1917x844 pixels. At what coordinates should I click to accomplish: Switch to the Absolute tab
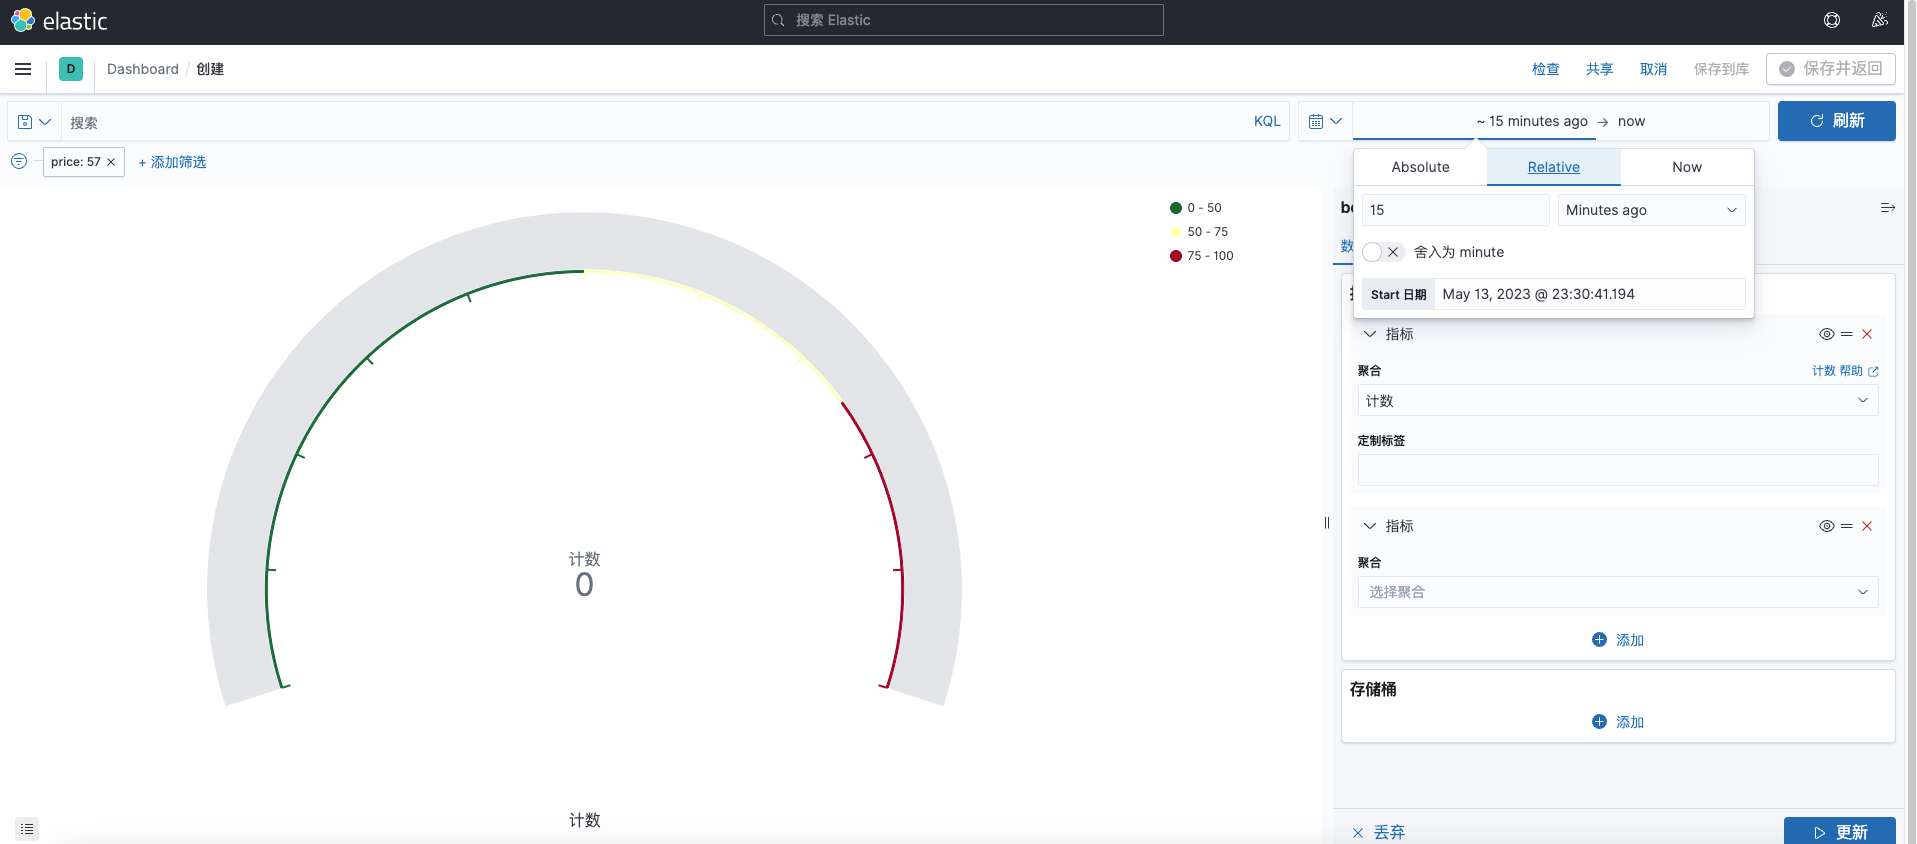1419,167
